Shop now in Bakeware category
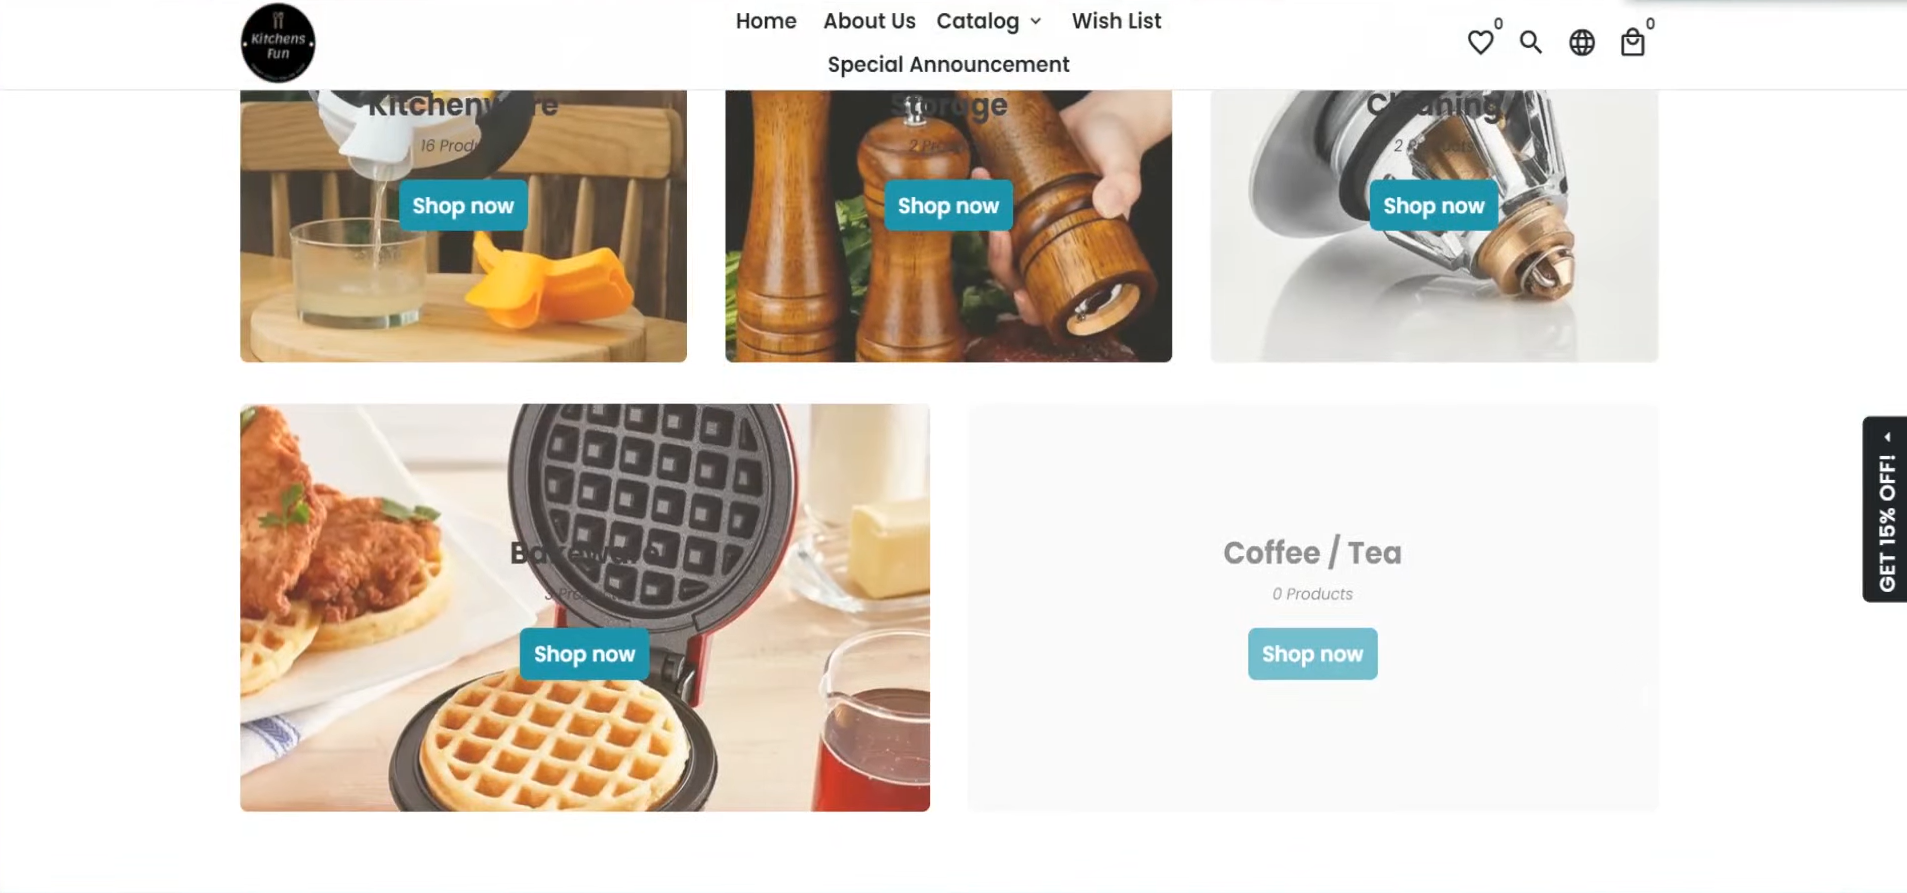The height and width of the screenshot is (893, 1907). pos(584,653)
